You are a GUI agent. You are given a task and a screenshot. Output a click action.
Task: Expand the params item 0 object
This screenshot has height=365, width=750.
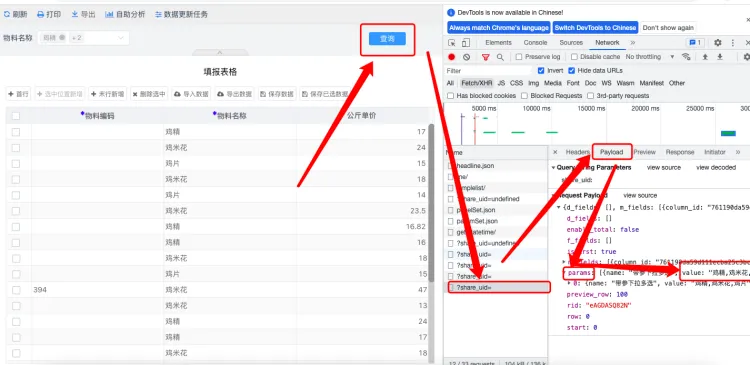point(569,283)
